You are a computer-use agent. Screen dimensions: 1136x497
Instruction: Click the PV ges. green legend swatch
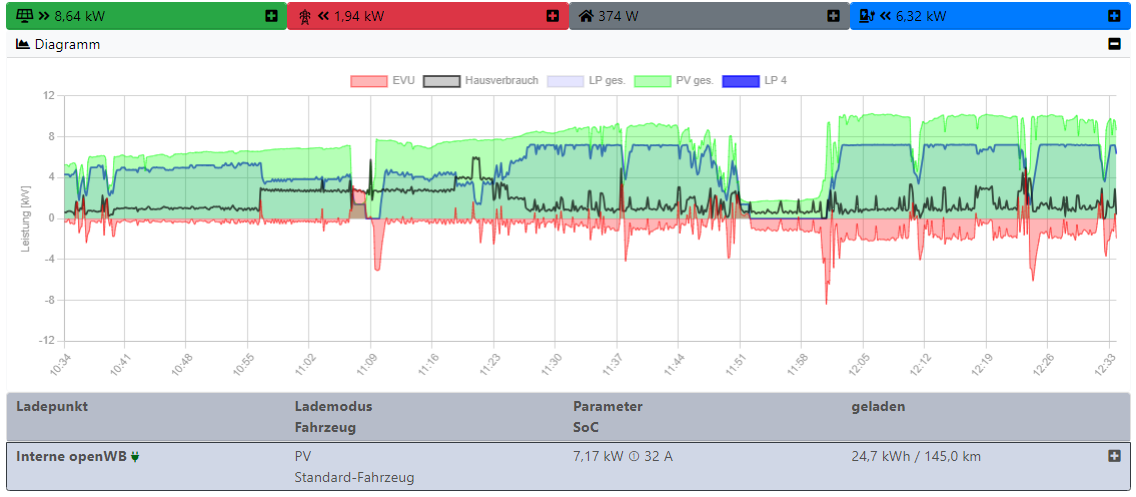point(653,80)
